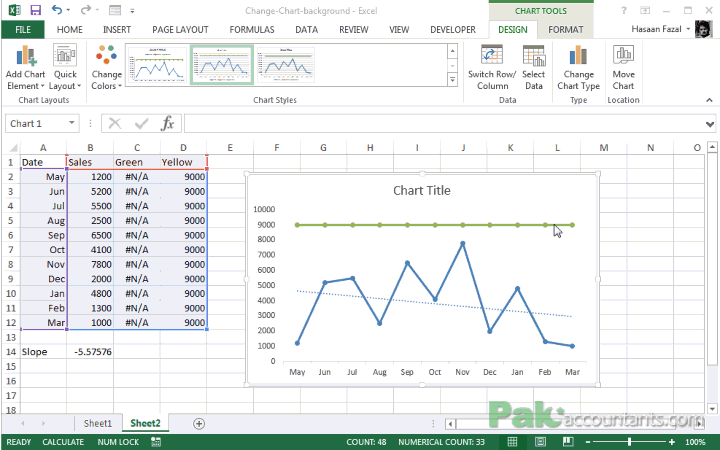The image size is (720, 450).
Task: Click the Name Box showing Chart 1
Action: (37, 123)
